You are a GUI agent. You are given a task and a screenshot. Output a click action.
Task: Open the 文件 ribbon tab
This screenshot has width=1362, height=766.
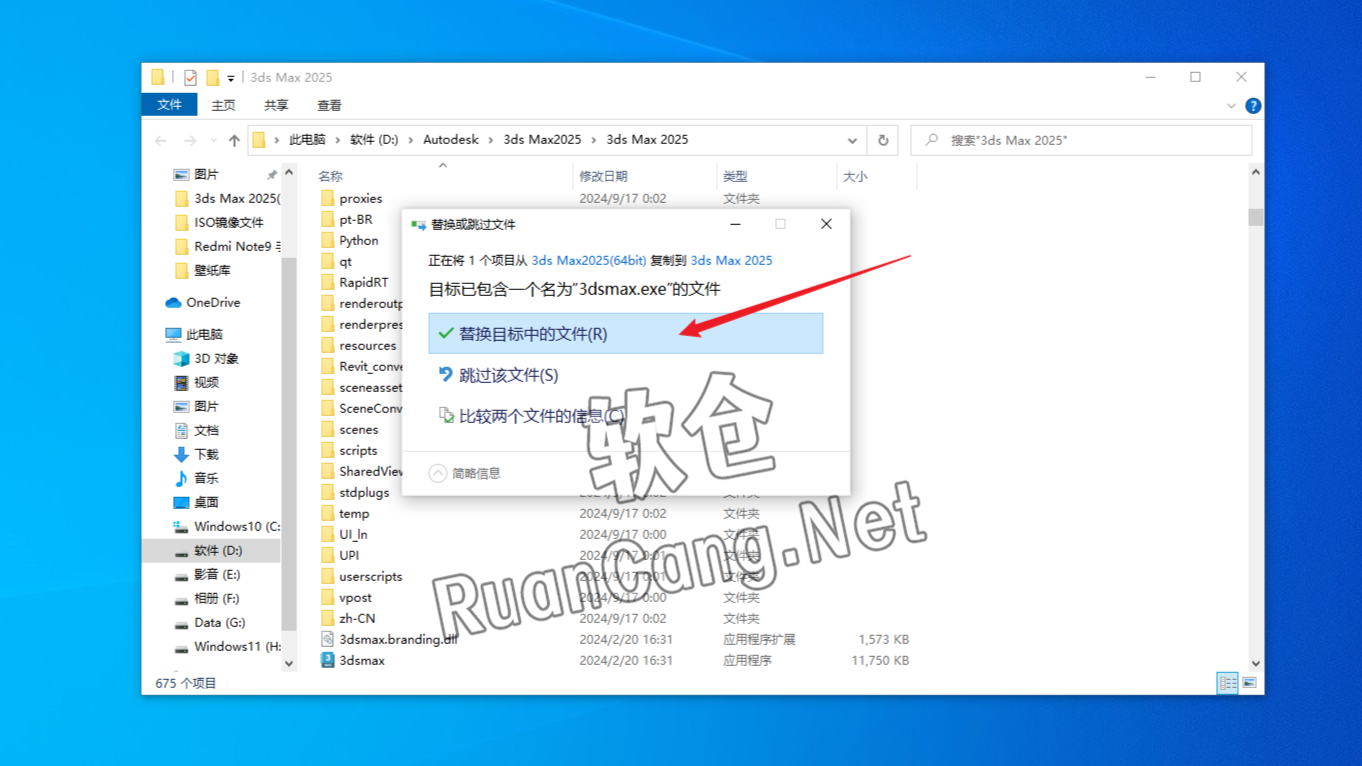coord(170,105)
